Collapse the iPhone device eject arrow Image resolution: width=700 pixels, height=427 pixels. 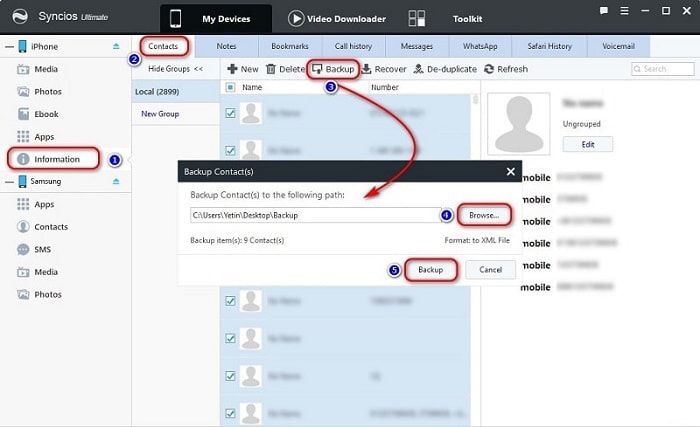click(116, 46)
